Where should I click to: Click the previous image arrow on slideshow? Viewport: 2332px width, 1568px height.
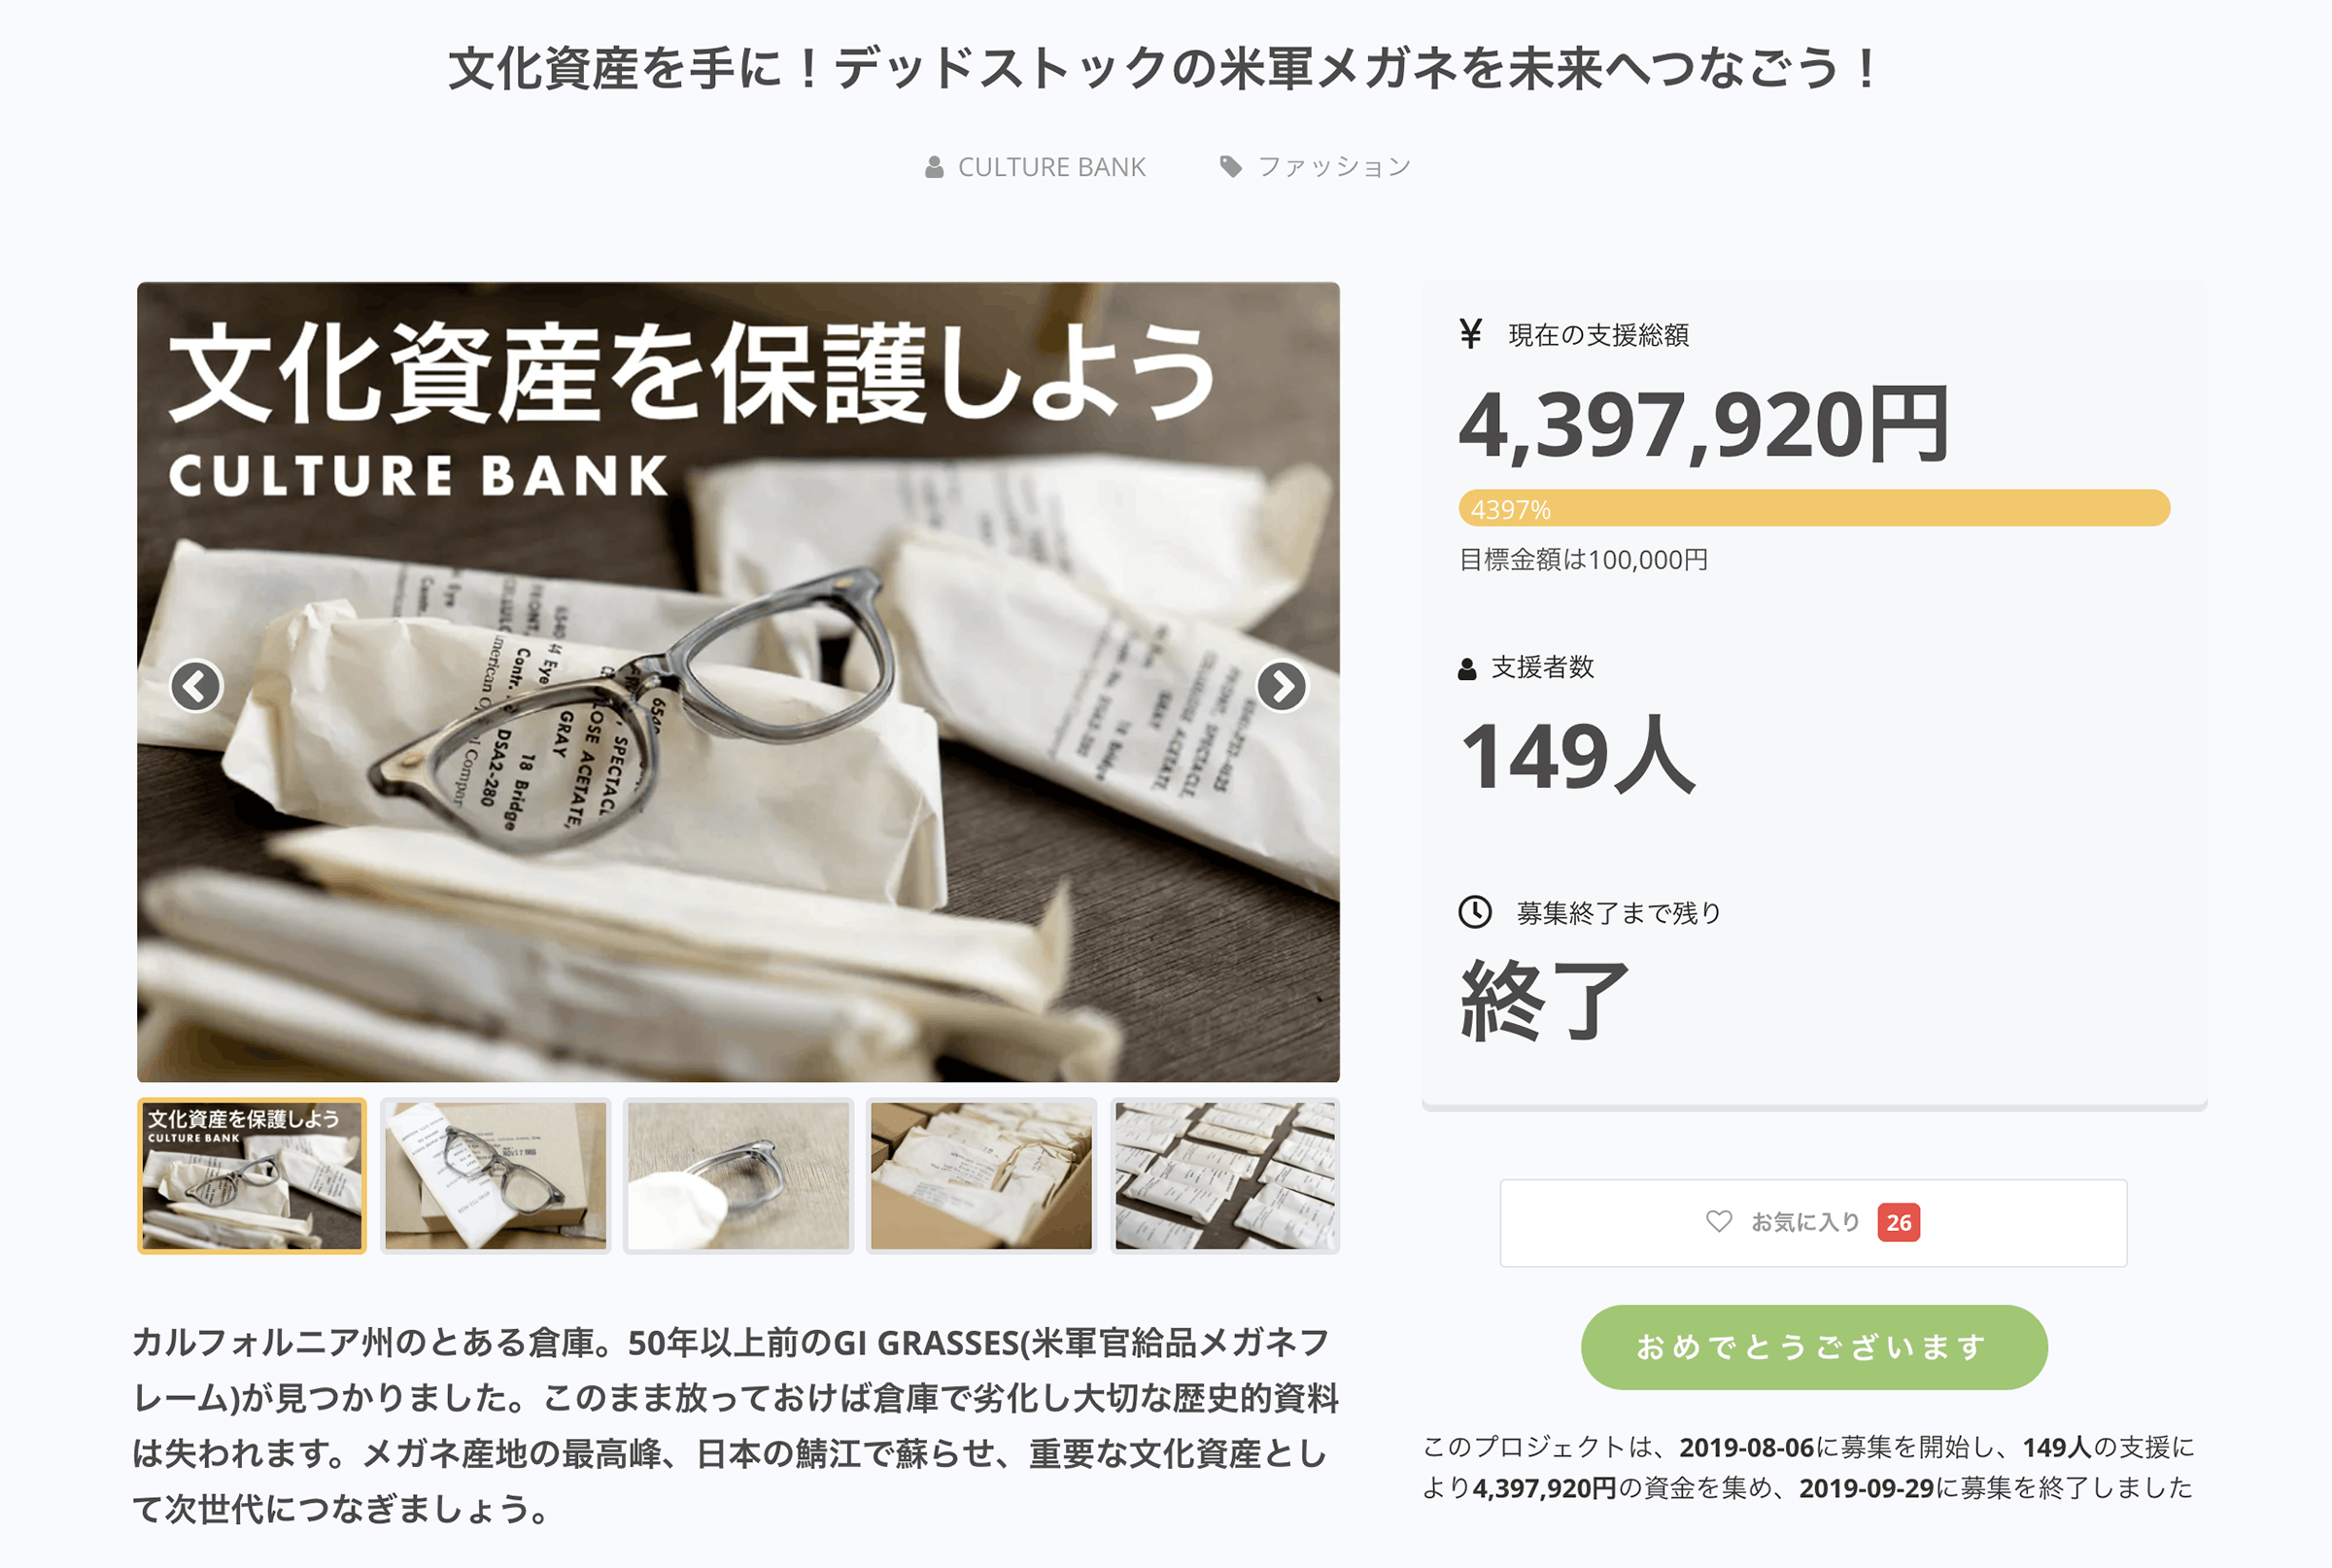point(196,686)
